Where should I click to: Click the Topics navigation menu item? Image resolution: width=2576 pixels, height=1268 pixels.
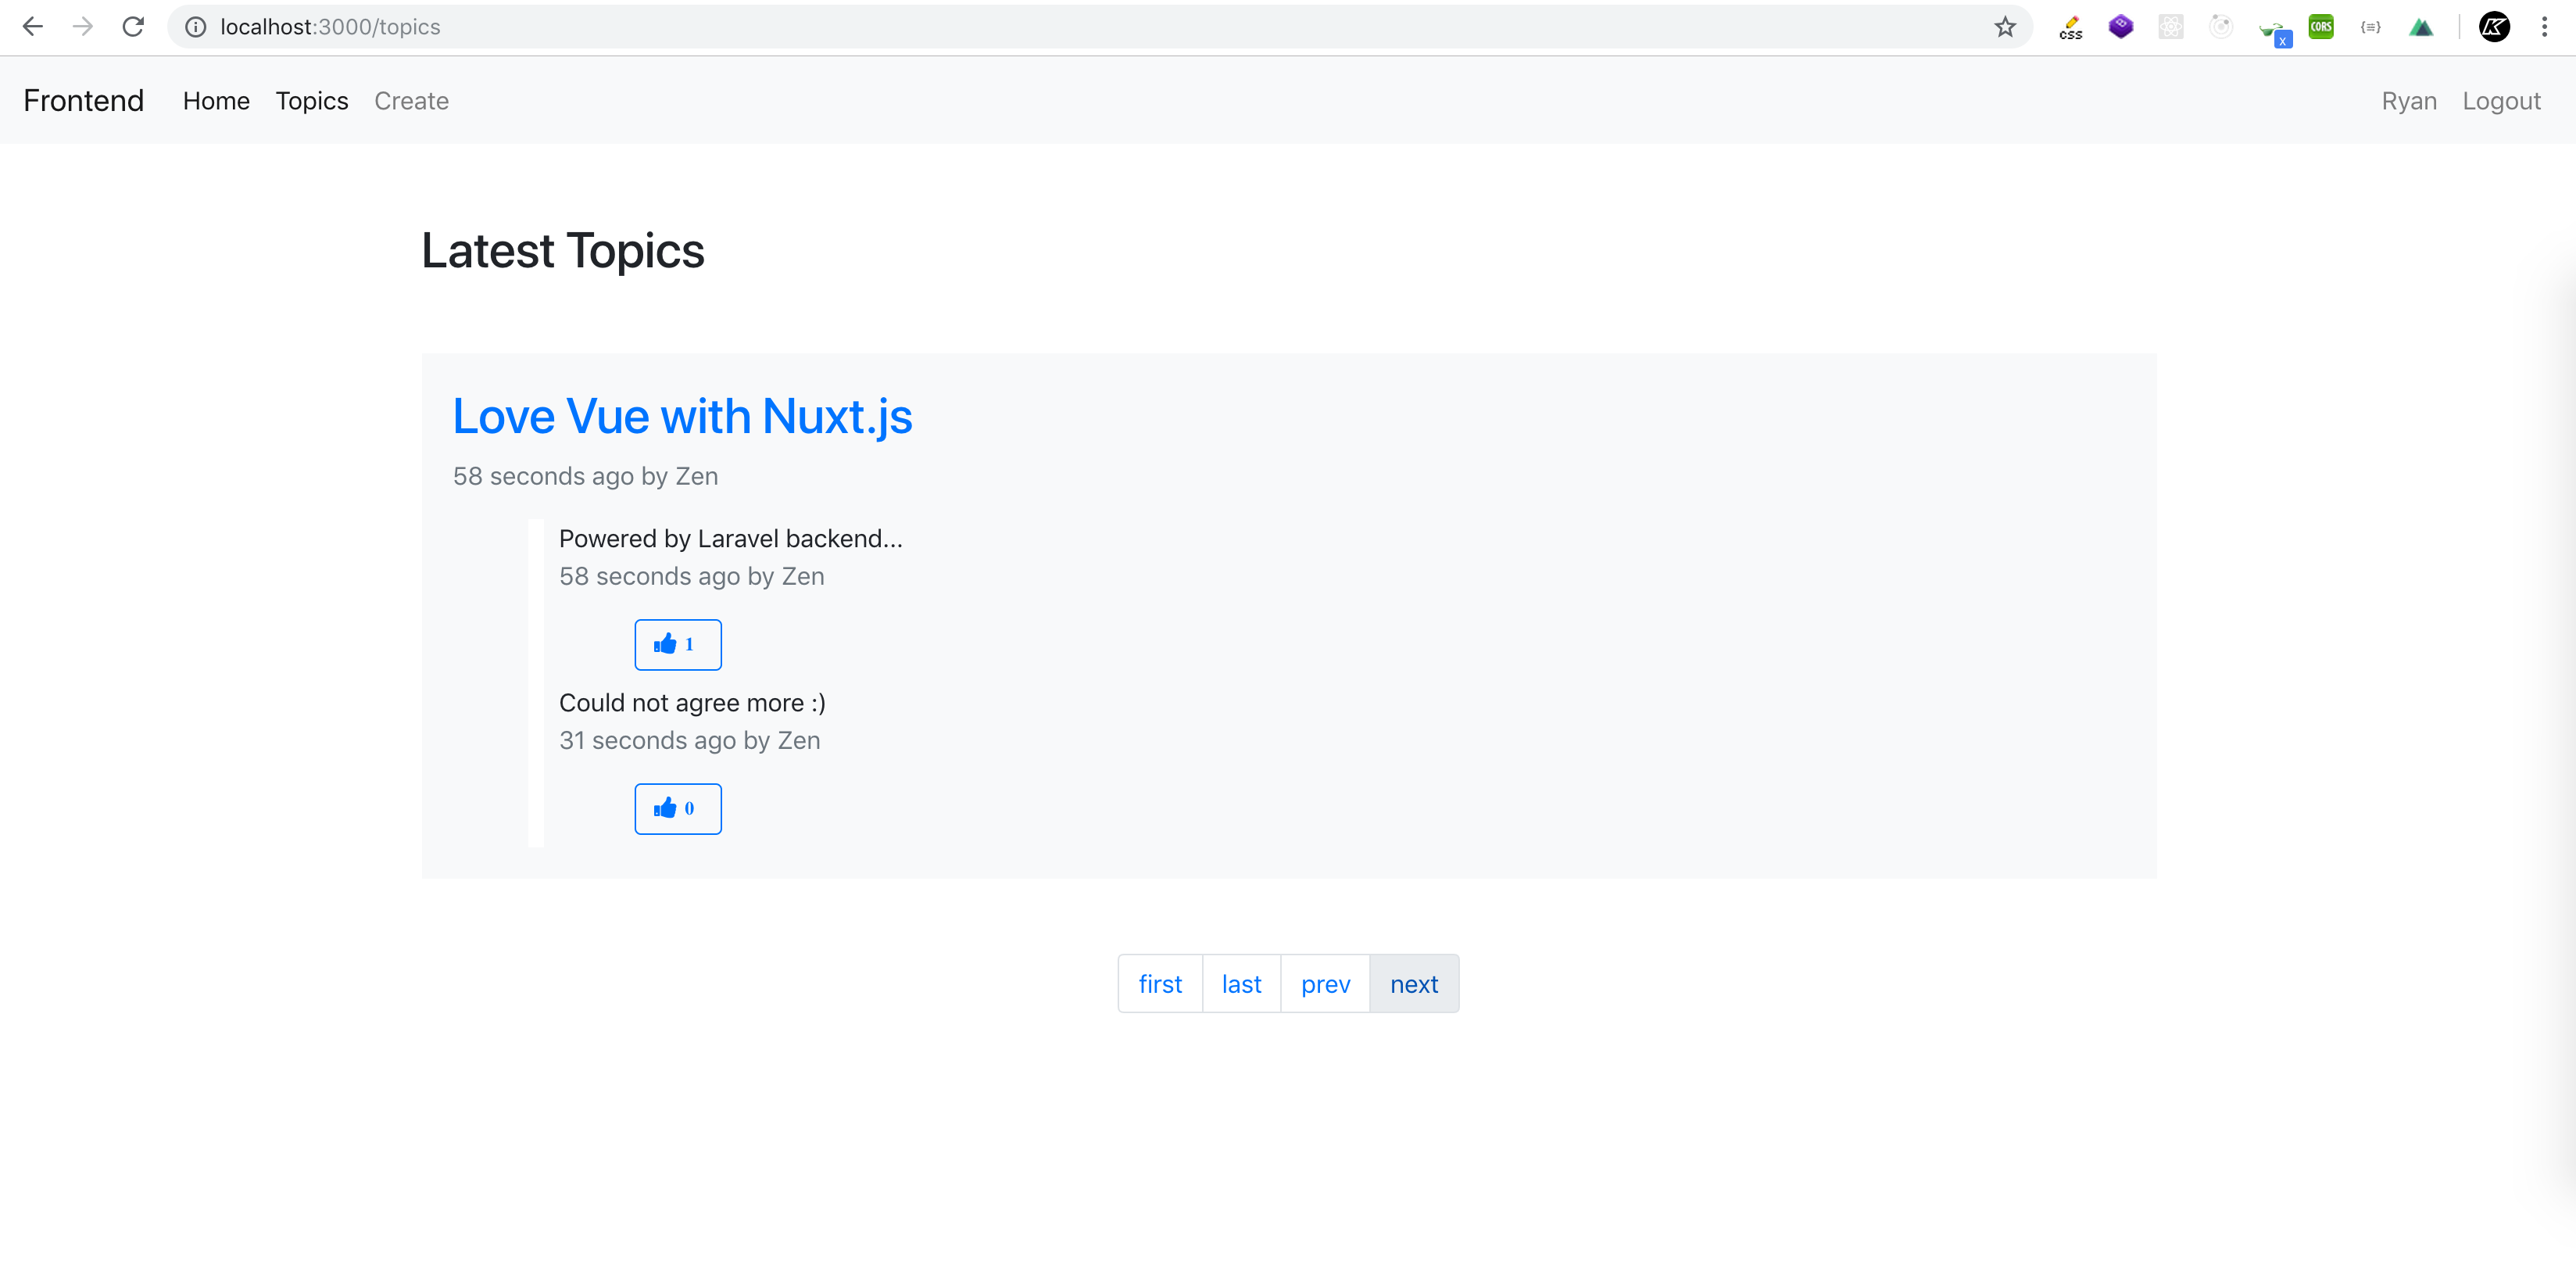pos(312,100)
